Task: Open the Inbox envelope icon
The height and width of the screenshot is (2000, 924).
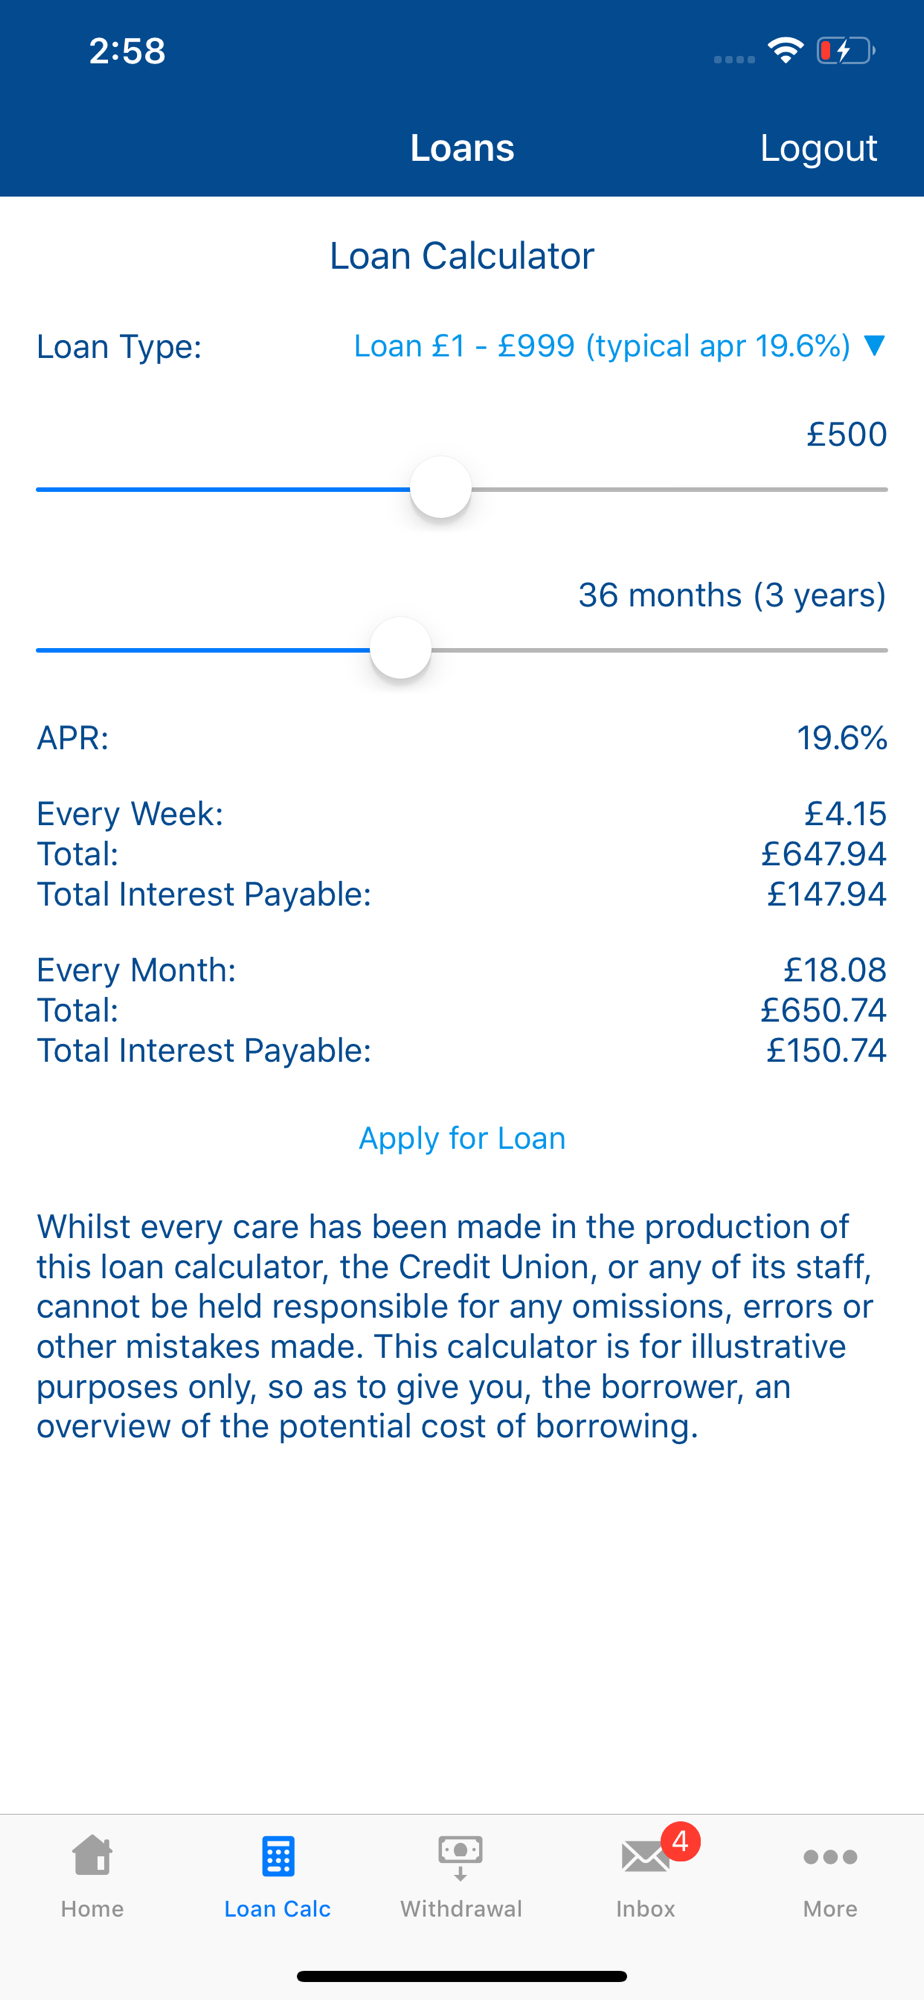Action: pyautogui.click(x=645, y=1857)
